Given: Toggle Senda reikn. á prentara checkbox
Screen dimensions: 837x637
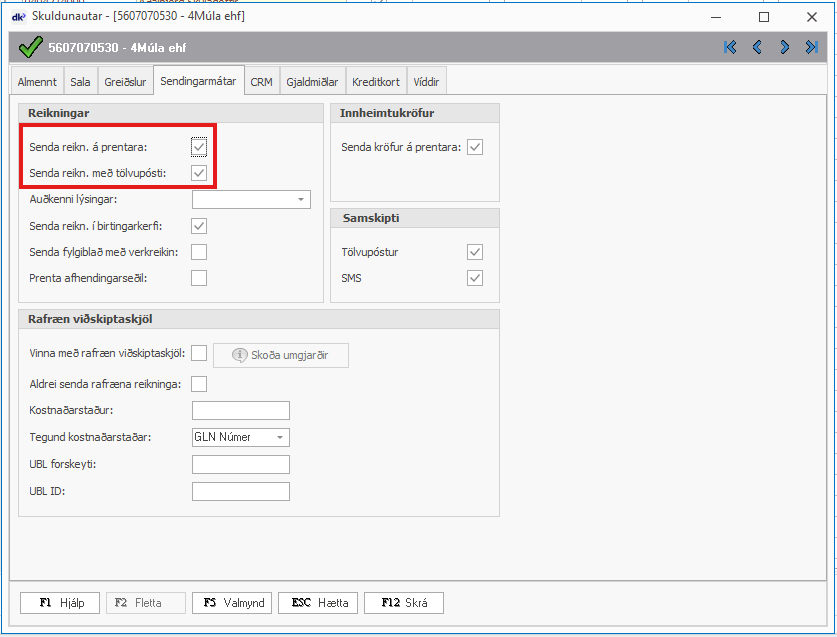Looking at the screenshot, I should tap(199, 147).
